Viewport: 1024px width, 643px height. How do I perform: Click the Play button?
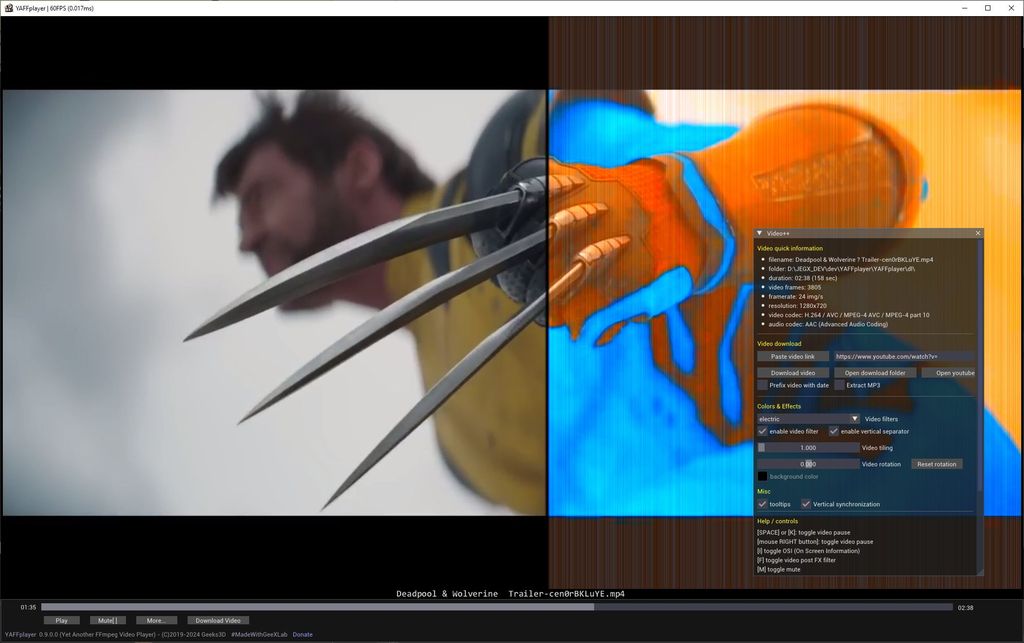61,621
